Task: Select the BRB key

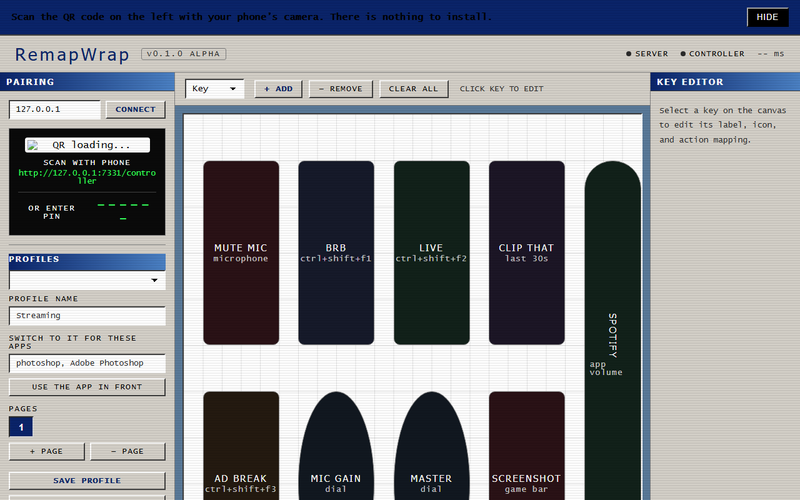Action: click(336, 253)
